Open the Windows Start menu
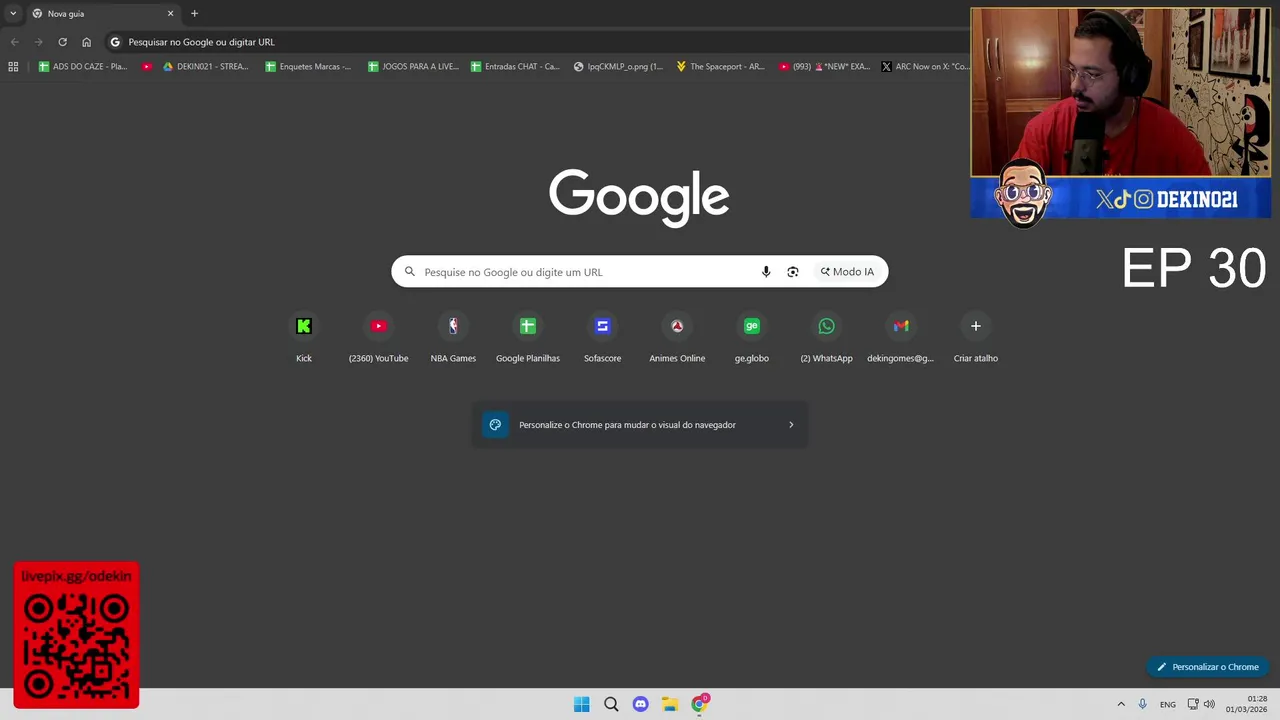 coord(582,704)
